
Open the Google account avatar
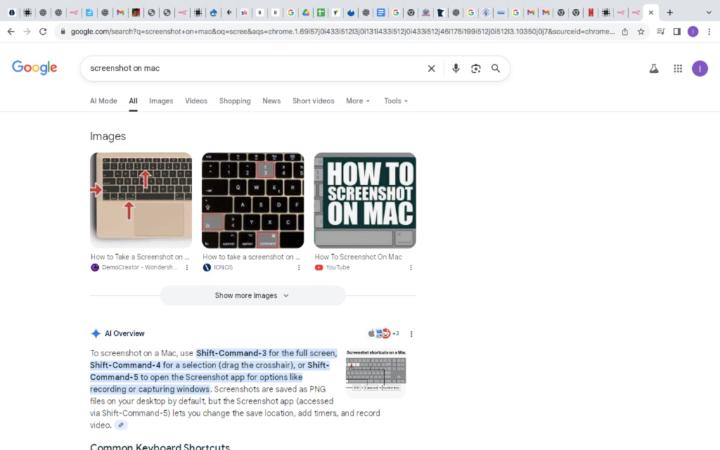(x=700, y=68)
